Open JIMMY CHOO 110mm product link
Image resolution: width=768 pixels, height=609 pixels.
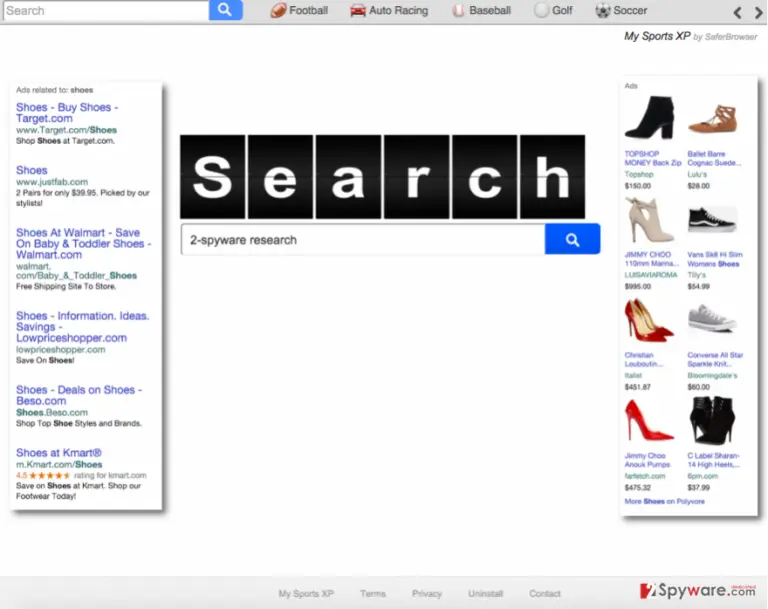[x=652, y=259]
